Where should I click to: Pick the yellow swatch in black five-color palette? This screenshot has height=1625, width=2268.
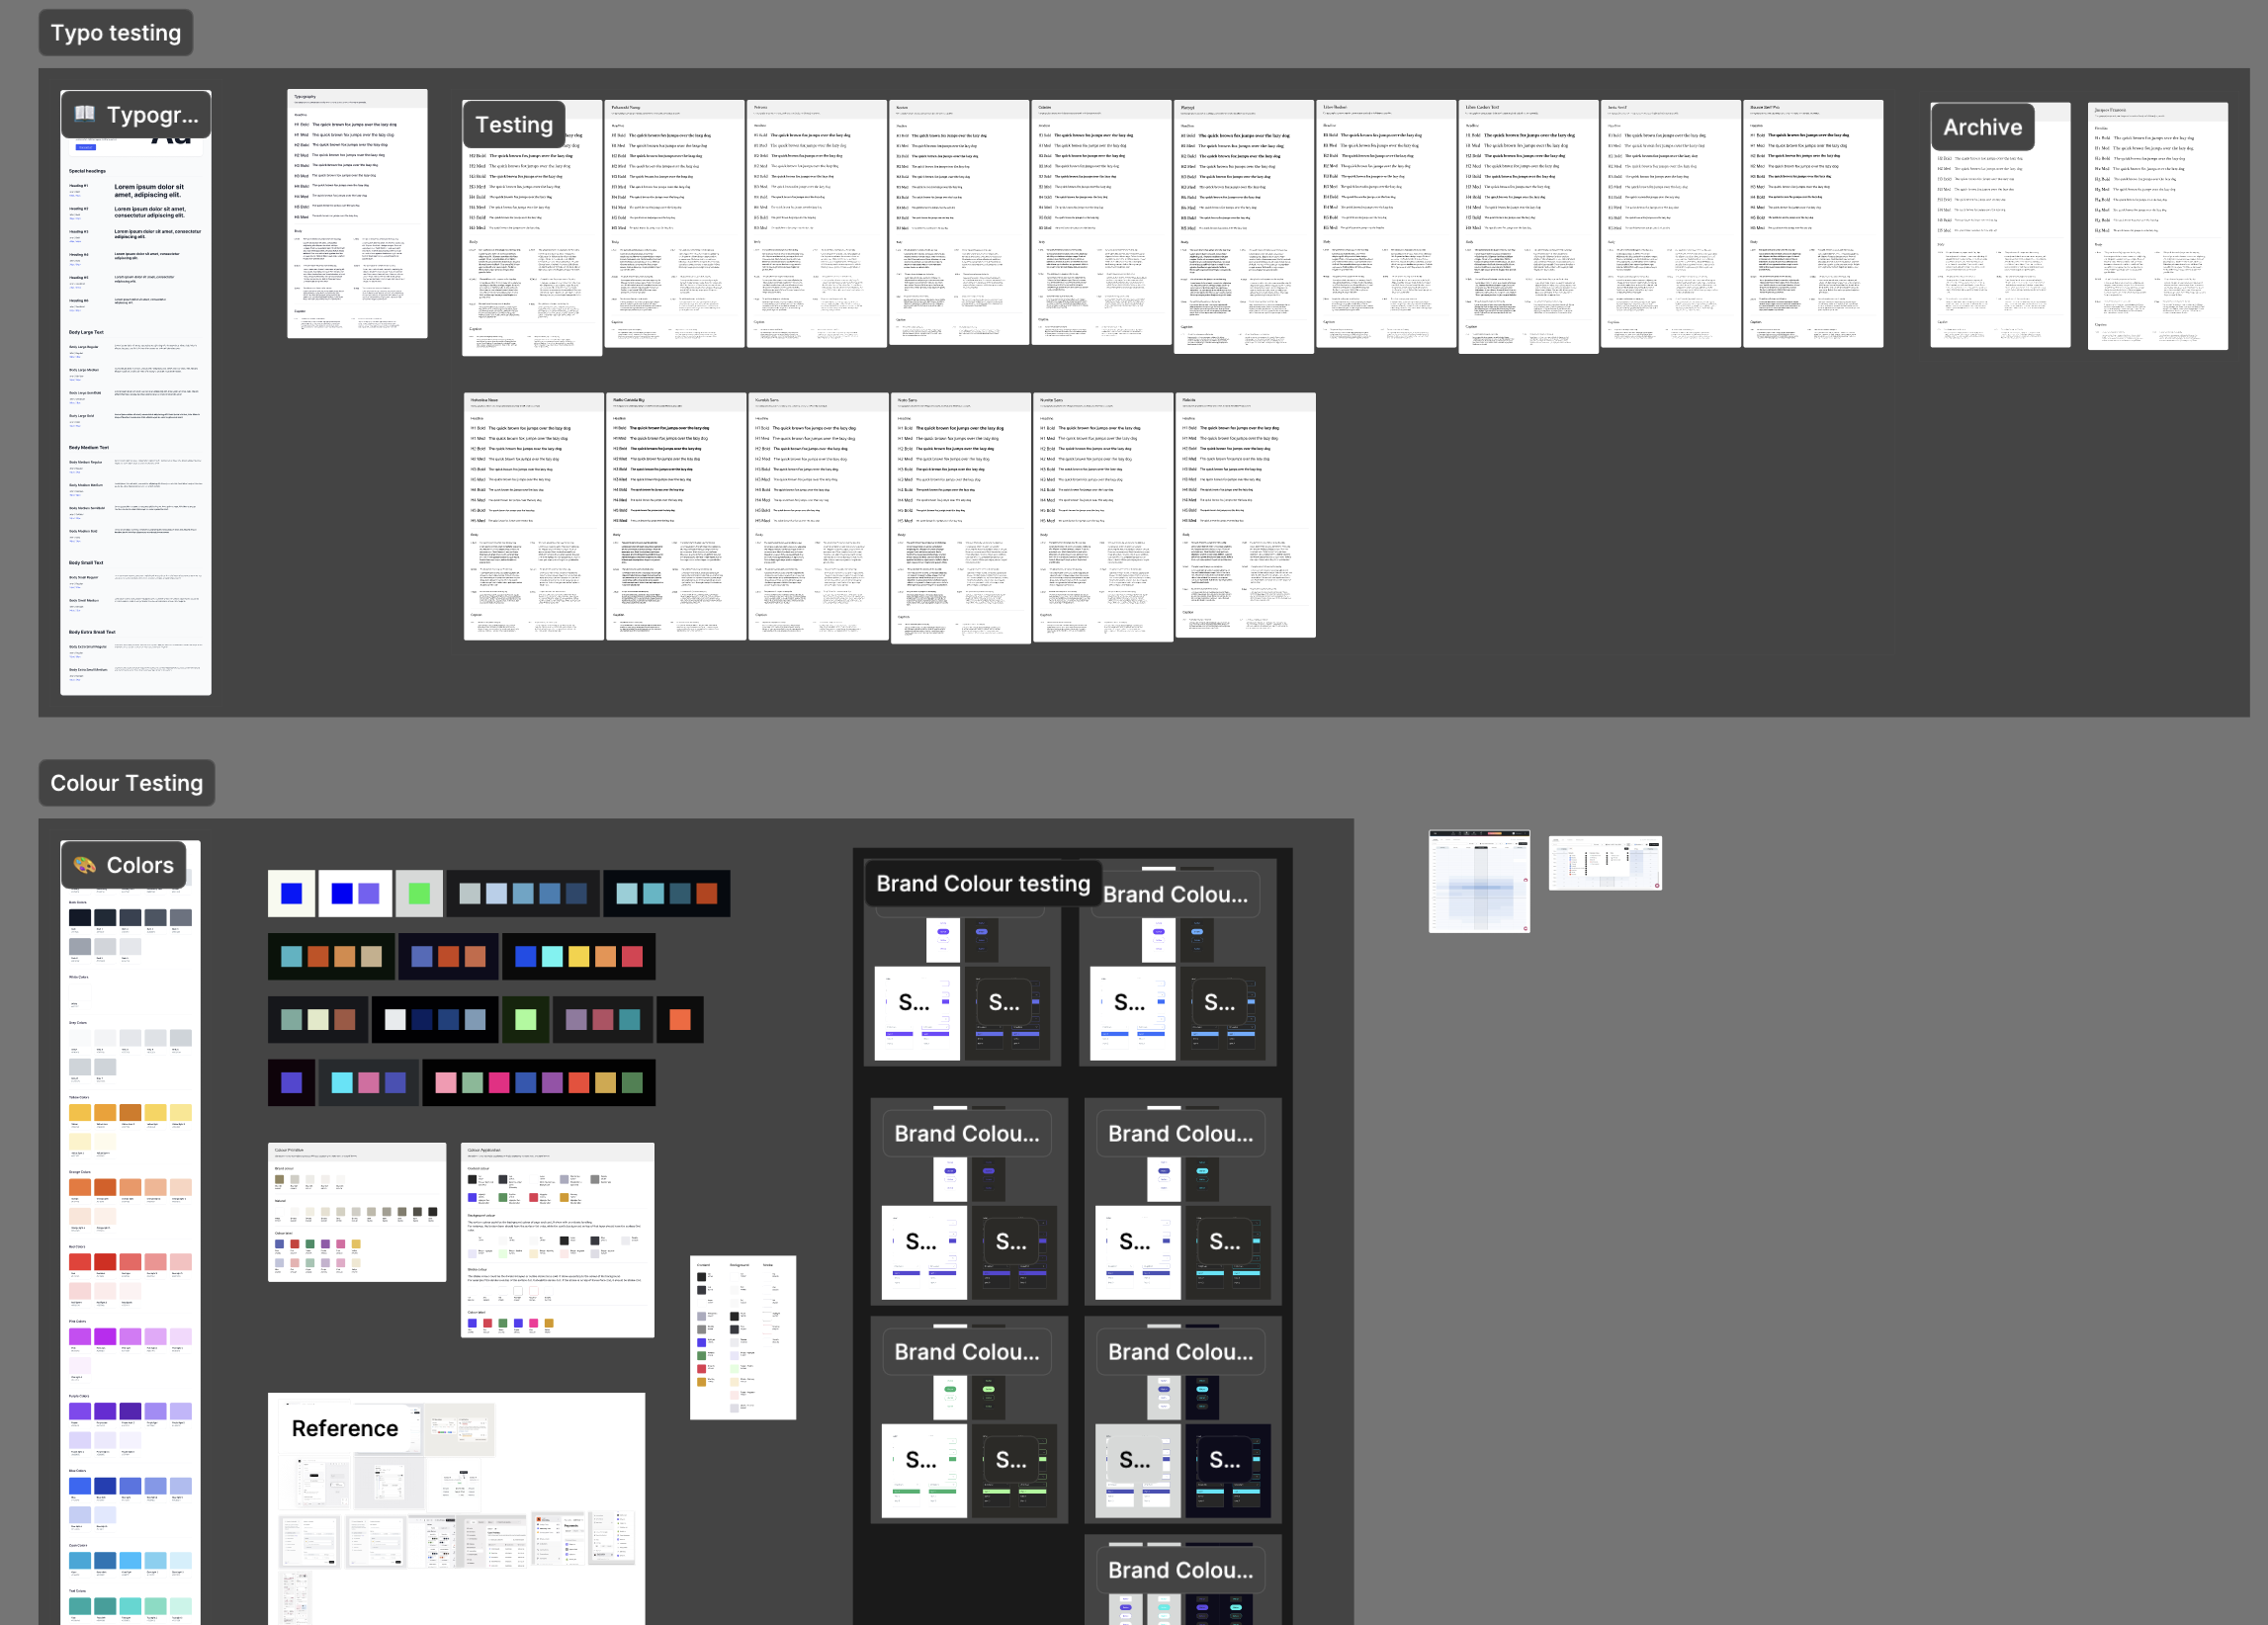coord(579,957)
